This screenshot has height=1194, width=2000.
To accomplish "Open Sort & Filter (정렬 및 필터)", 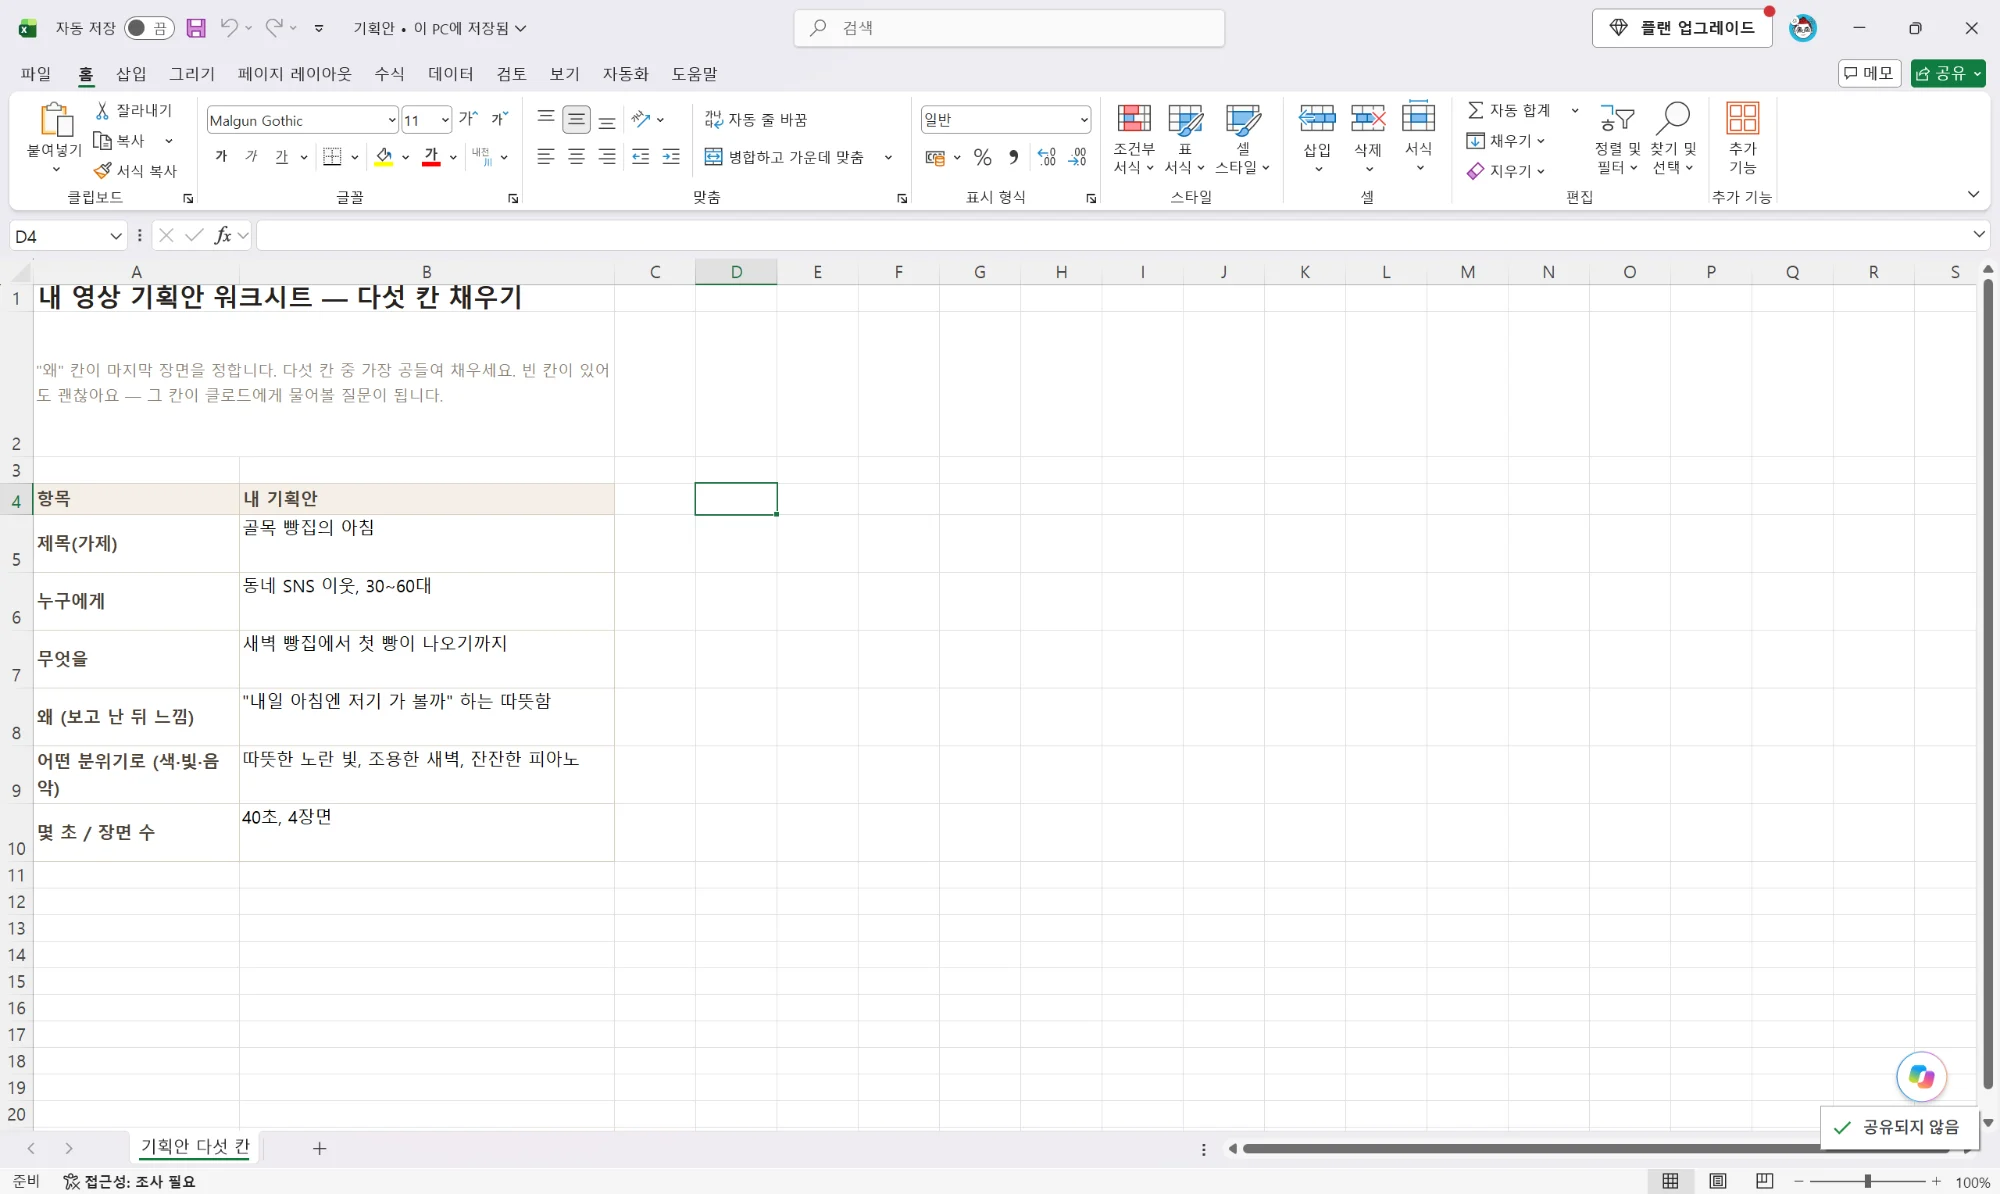I will coord(1617,138).
